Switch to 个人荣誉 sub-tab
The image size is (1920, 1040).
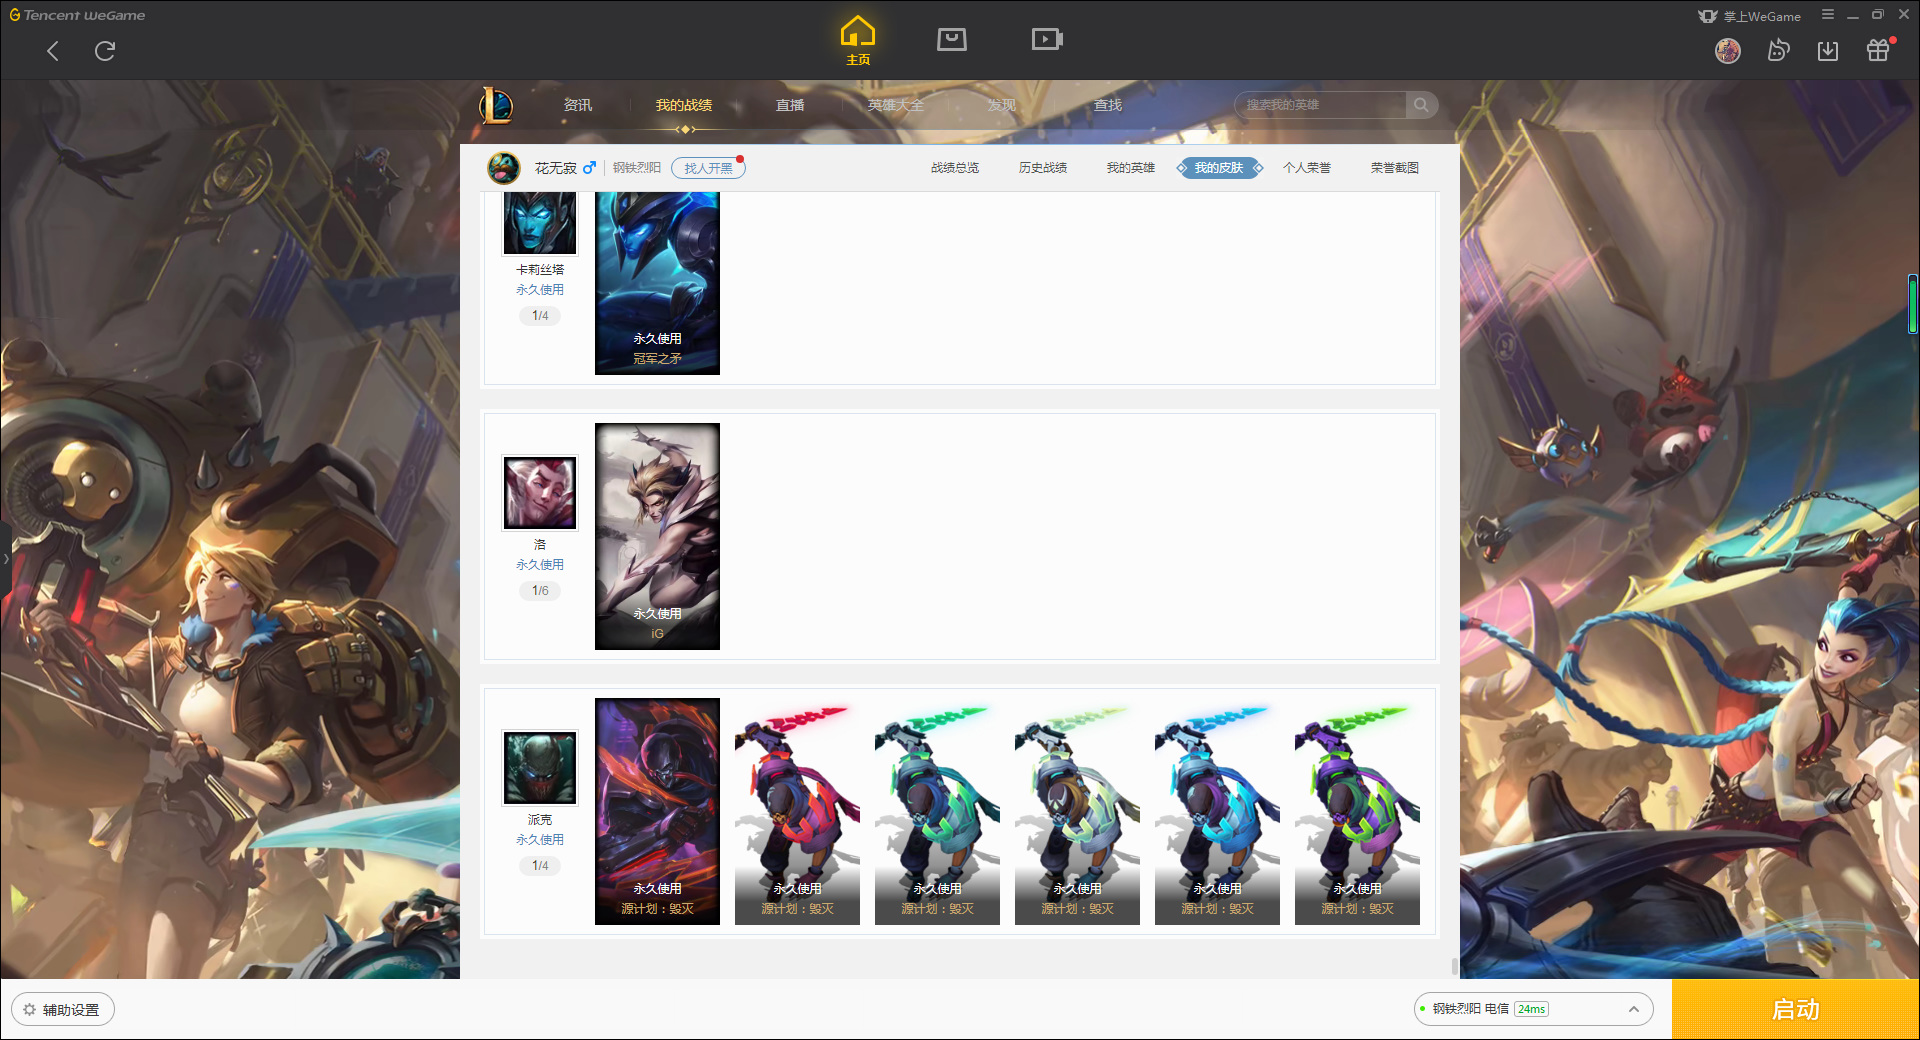point(1307,168)
